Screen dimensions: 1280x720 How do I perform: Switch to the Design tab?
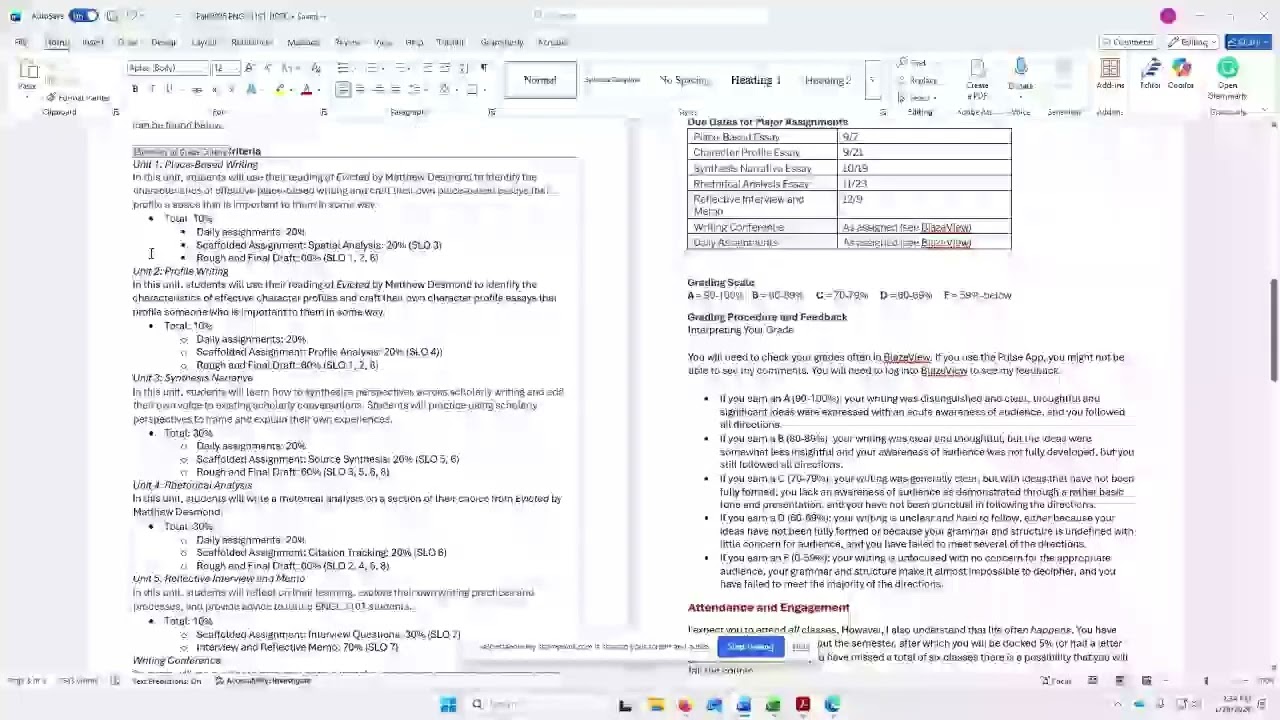pos(164,42)
